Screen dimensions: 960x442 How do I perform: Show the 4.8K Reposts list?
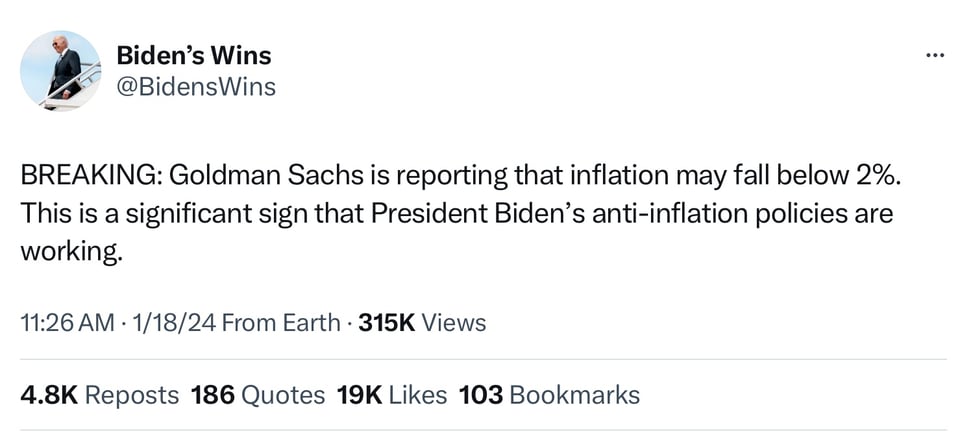coord(100,395)
